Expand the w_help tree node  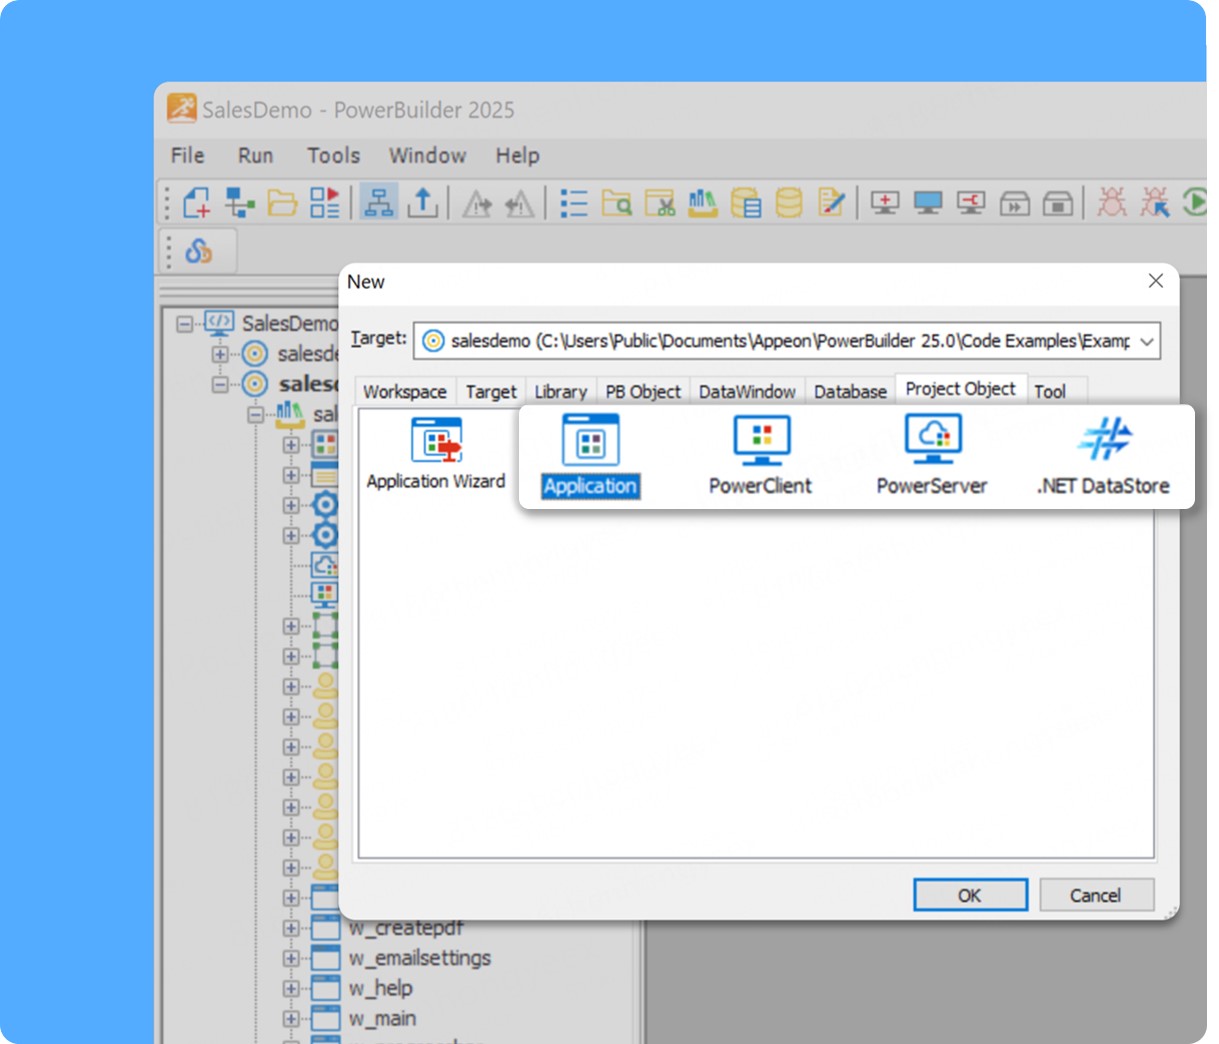pos(291,988)
